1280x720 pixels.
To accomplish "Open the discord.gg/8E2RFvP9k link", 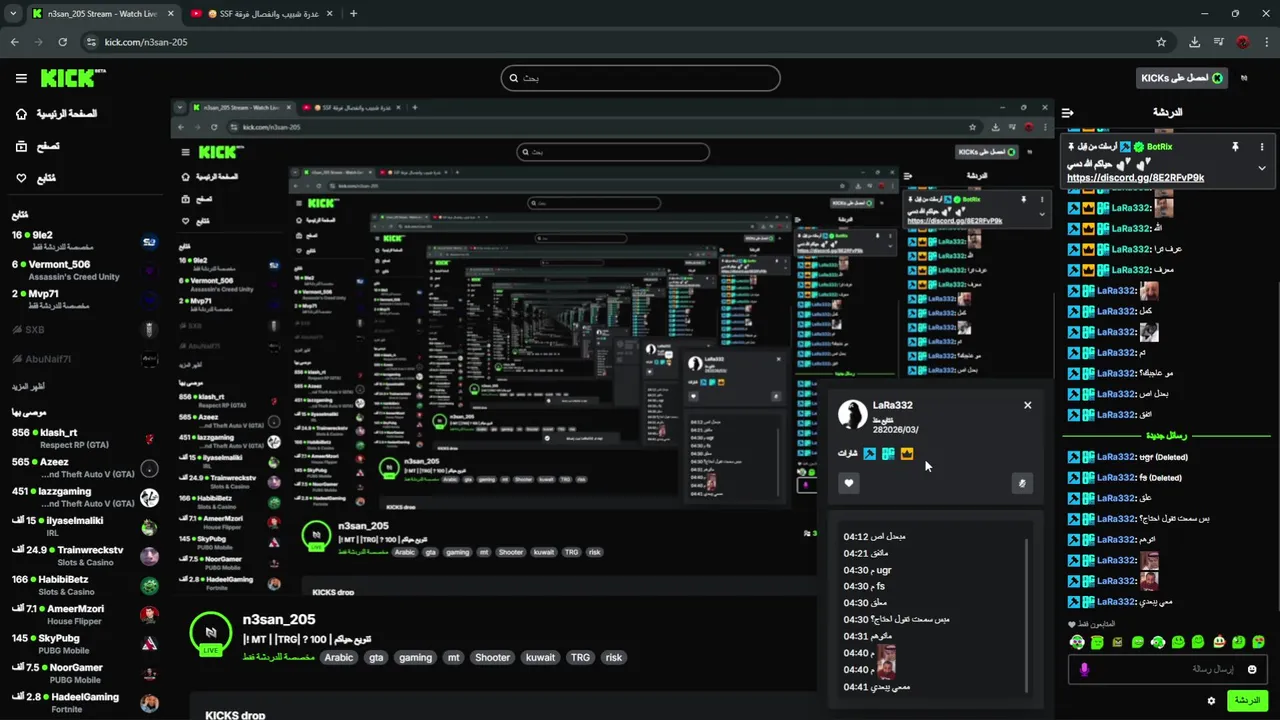I will tap(1135, 178).
